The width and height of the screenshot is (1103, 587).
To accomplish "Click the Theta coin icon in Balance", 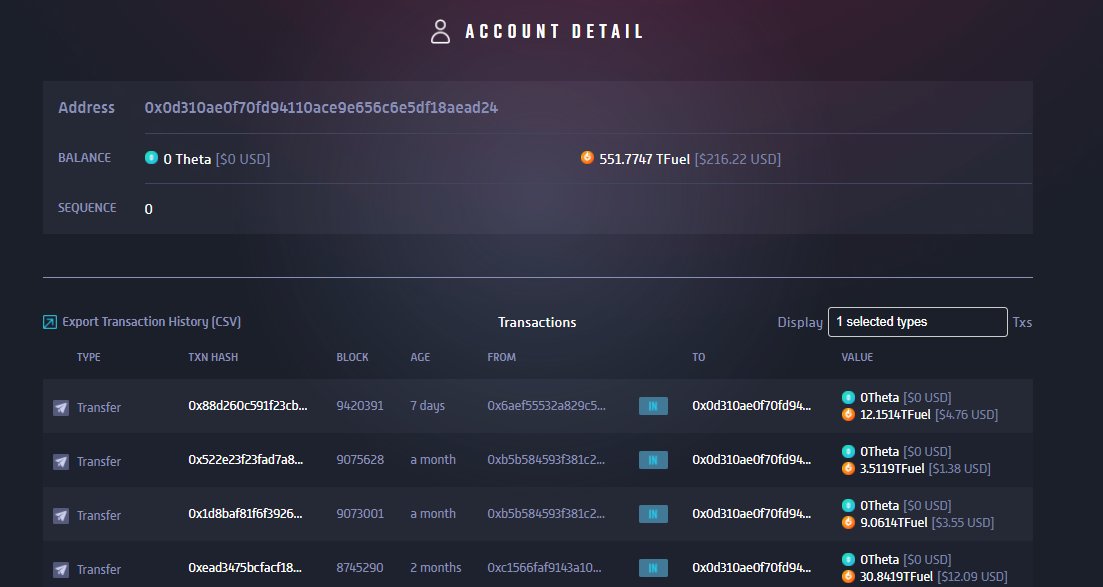I will [x=151, y=158].
